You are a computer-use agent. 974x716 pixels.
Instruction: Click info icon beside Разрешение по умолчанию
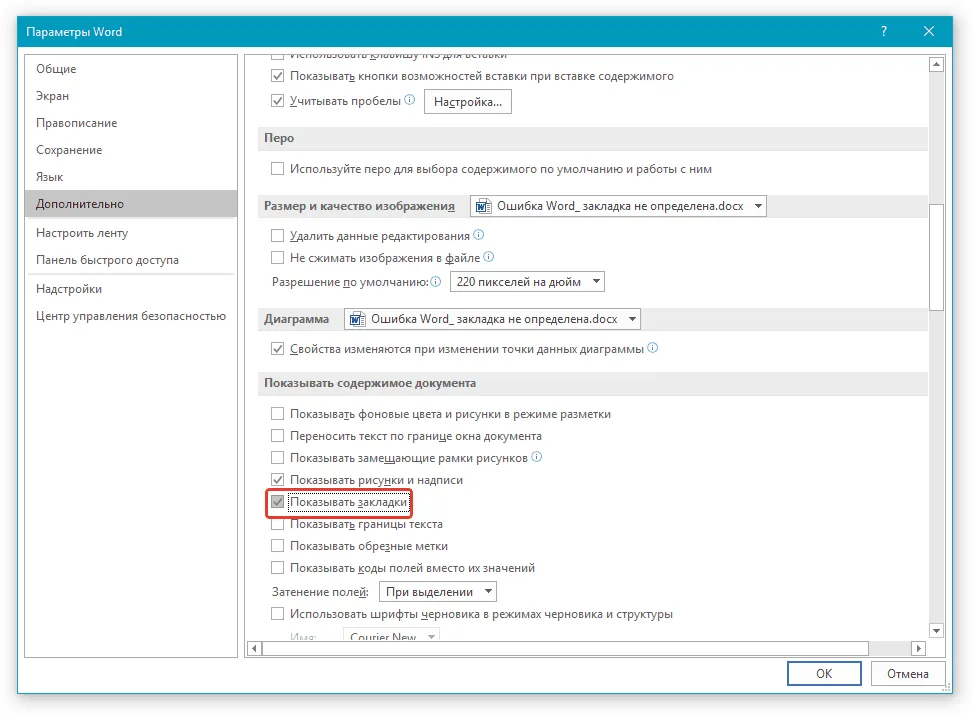(436, 281)
